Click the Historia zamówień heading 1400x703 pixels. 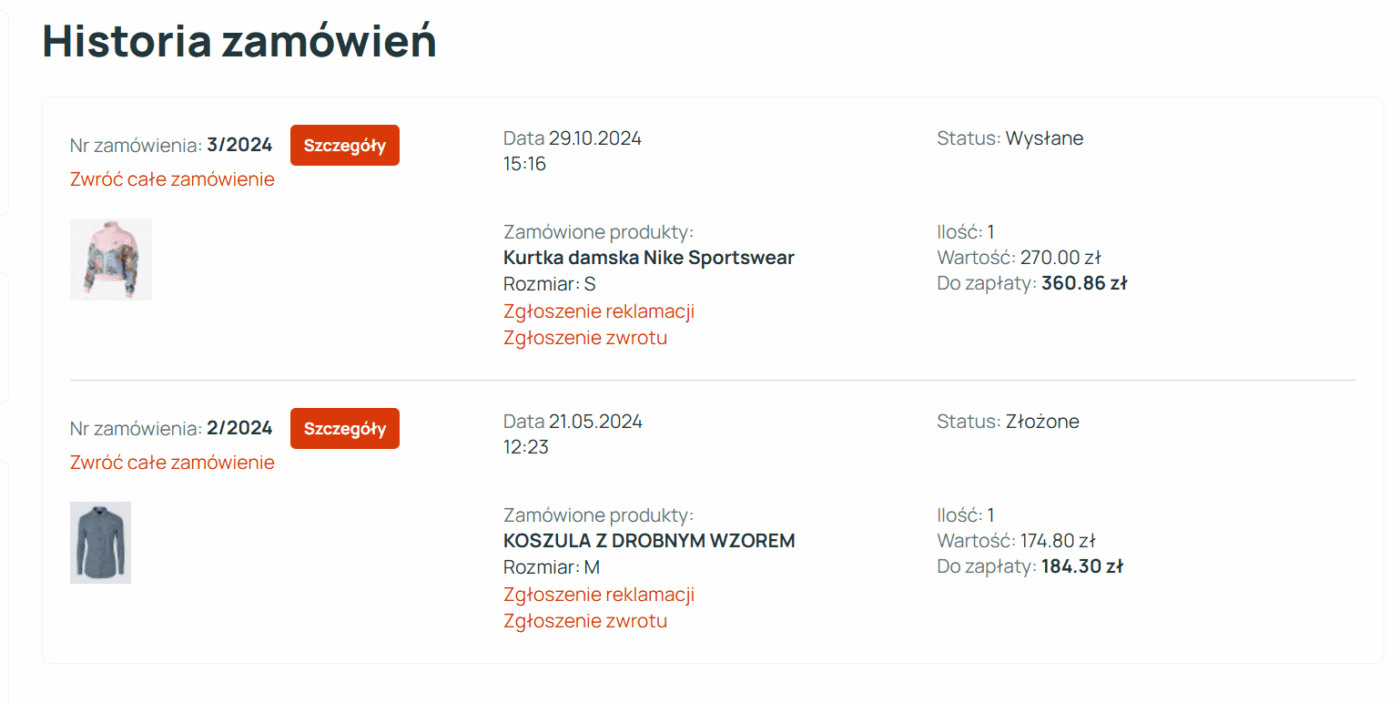coord(239,42)
